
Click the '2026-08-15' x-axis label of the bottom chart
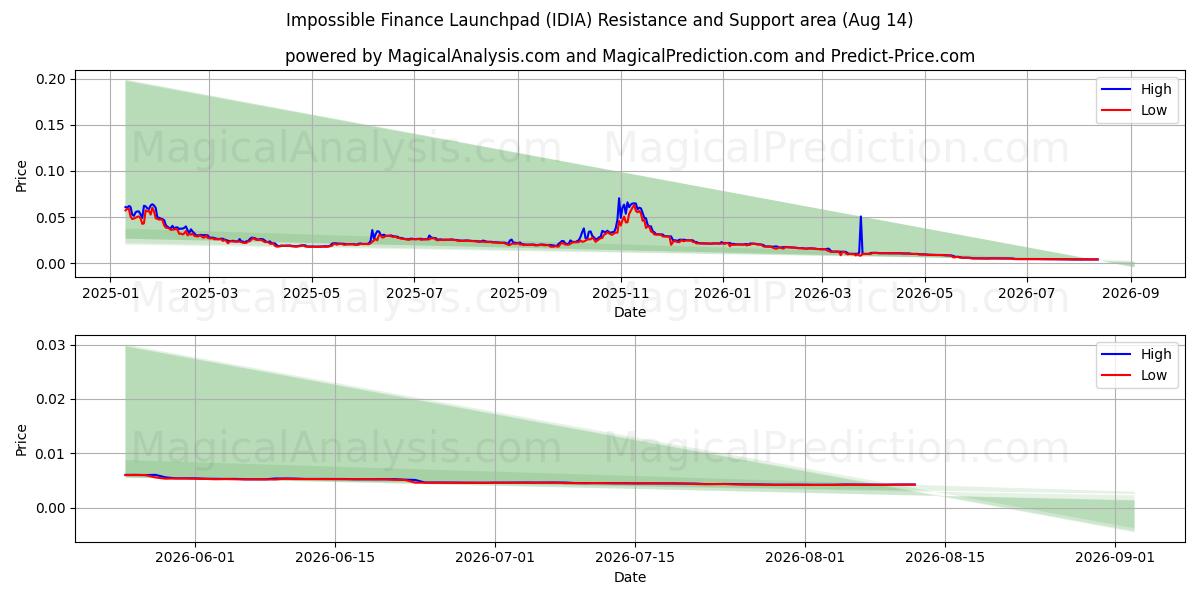coord(945,558)
